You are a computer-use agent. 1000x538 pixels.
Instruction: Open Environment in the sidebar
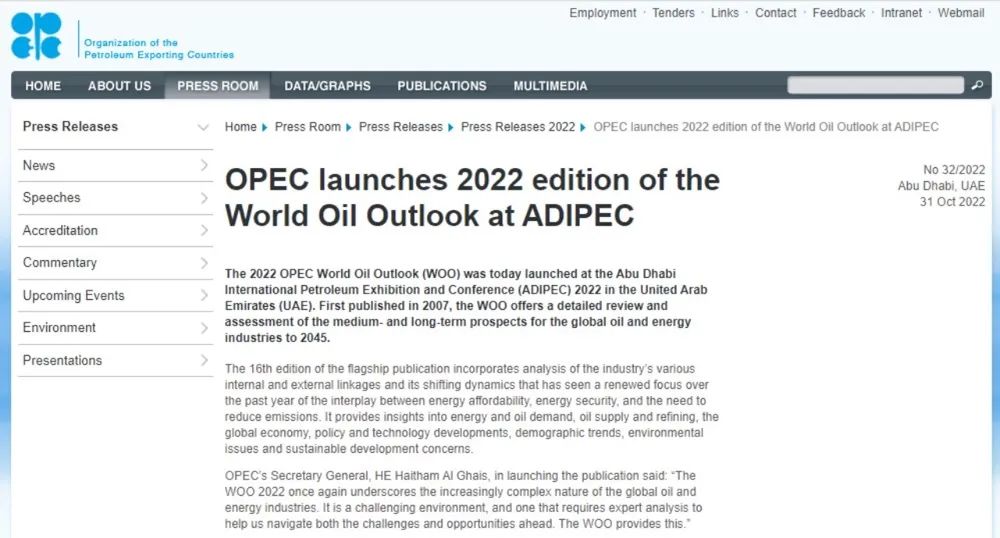pyautogui.click(x=59, y=328)
